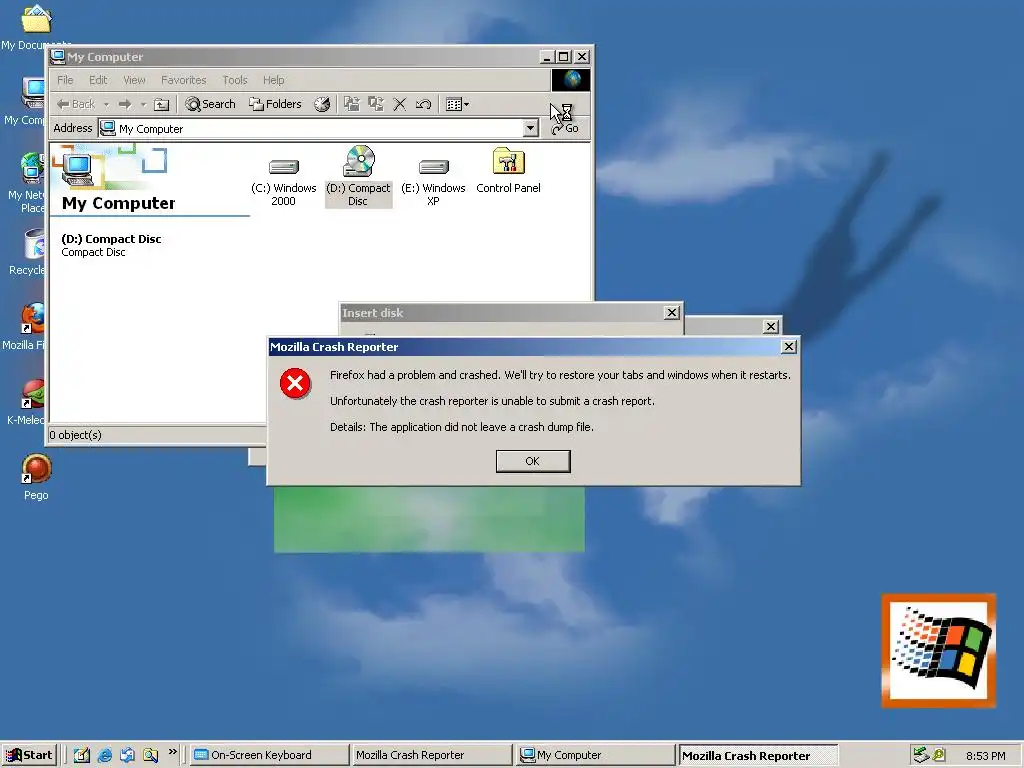Select the active bold Mozilla Crash Reporter taskbar button
The width and height of the screenshot is (1024, 768).
click(758, 755)
